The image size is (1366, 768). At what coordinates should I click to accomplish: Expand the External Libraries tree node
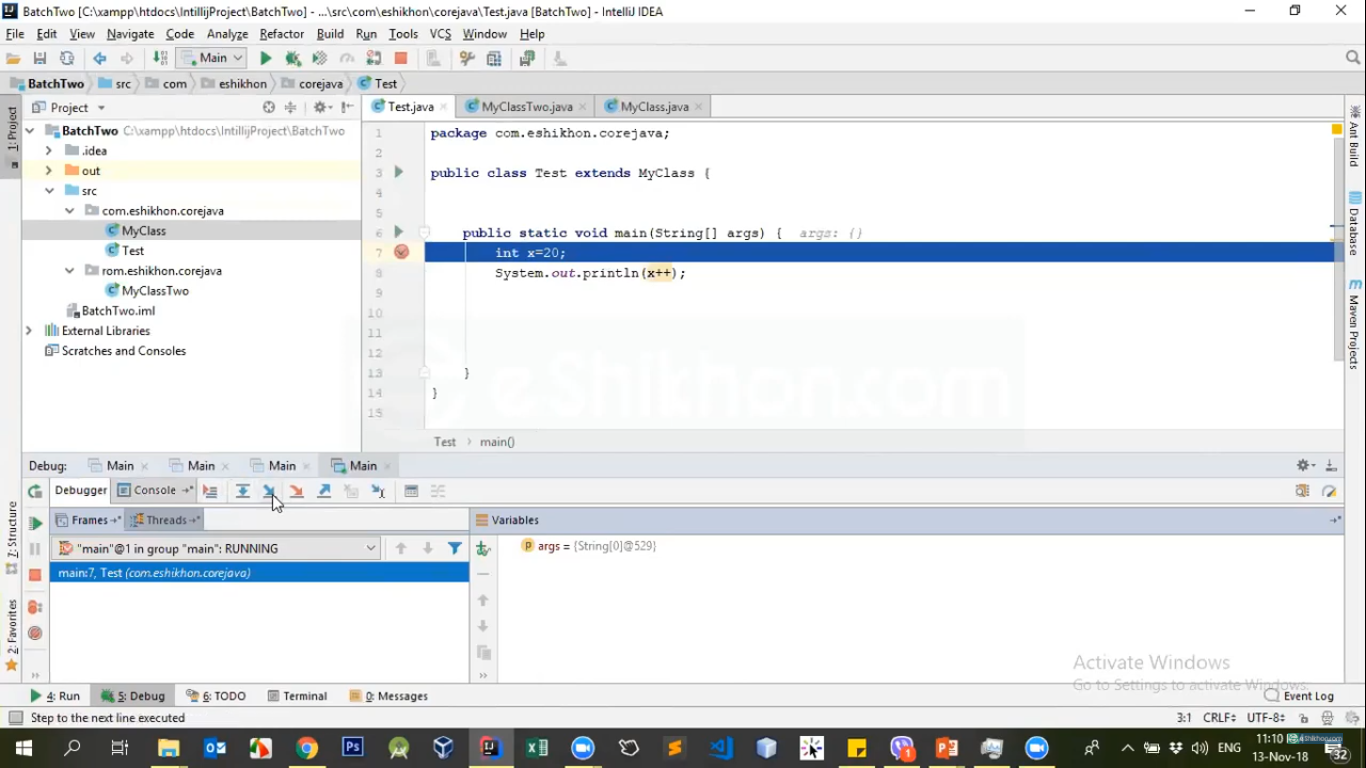tap(29, 331)
